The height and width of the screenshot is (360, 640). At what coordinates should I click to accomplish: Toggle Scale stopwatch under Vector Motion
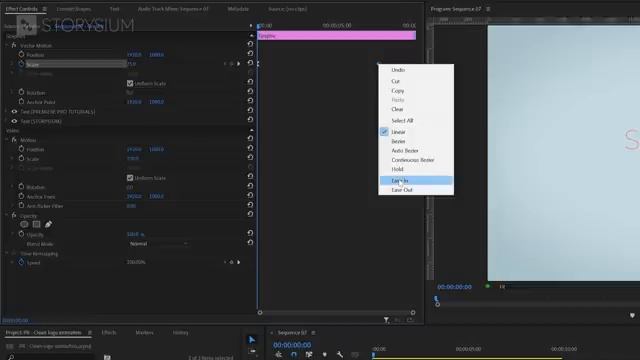(x=21, y=64)
